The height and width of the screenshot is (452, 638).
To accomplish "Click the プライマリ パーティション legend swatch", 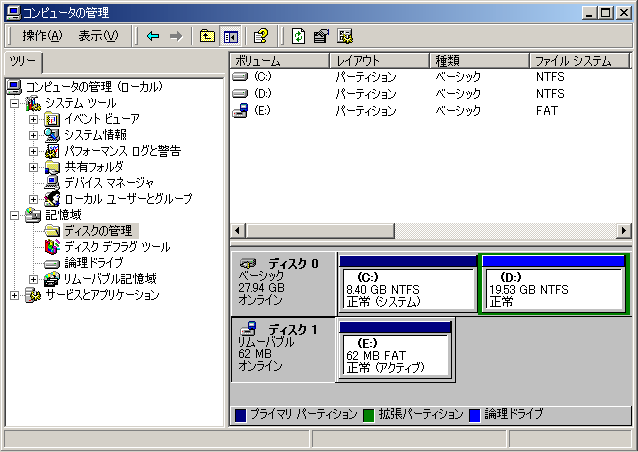I will (x=240, y=415).
